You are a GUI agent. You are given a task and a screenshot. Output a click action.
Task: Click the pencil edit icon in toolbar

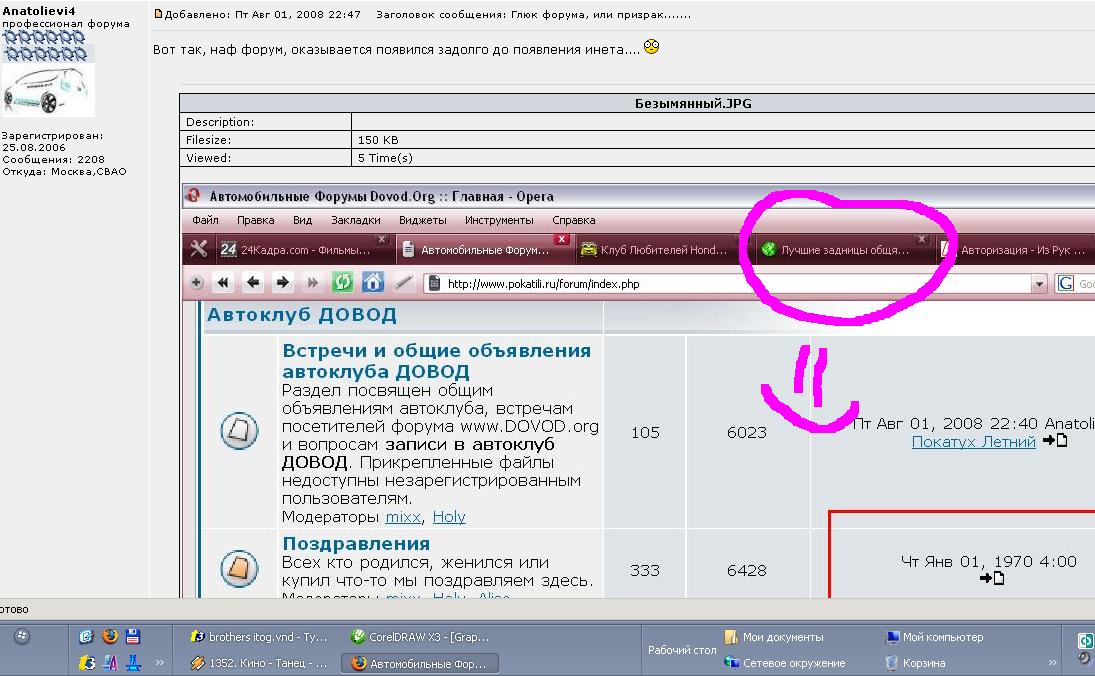(x=403, y=283)
